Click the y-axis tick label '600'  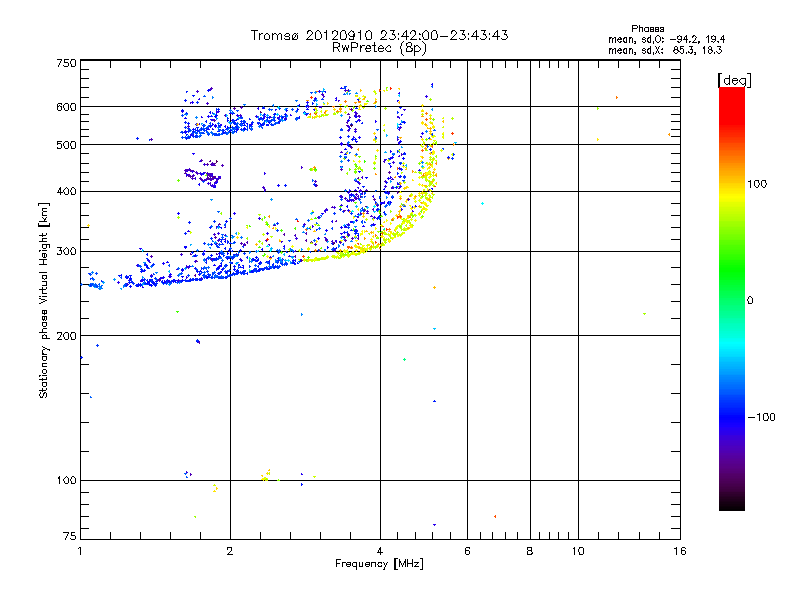[66, 107]
